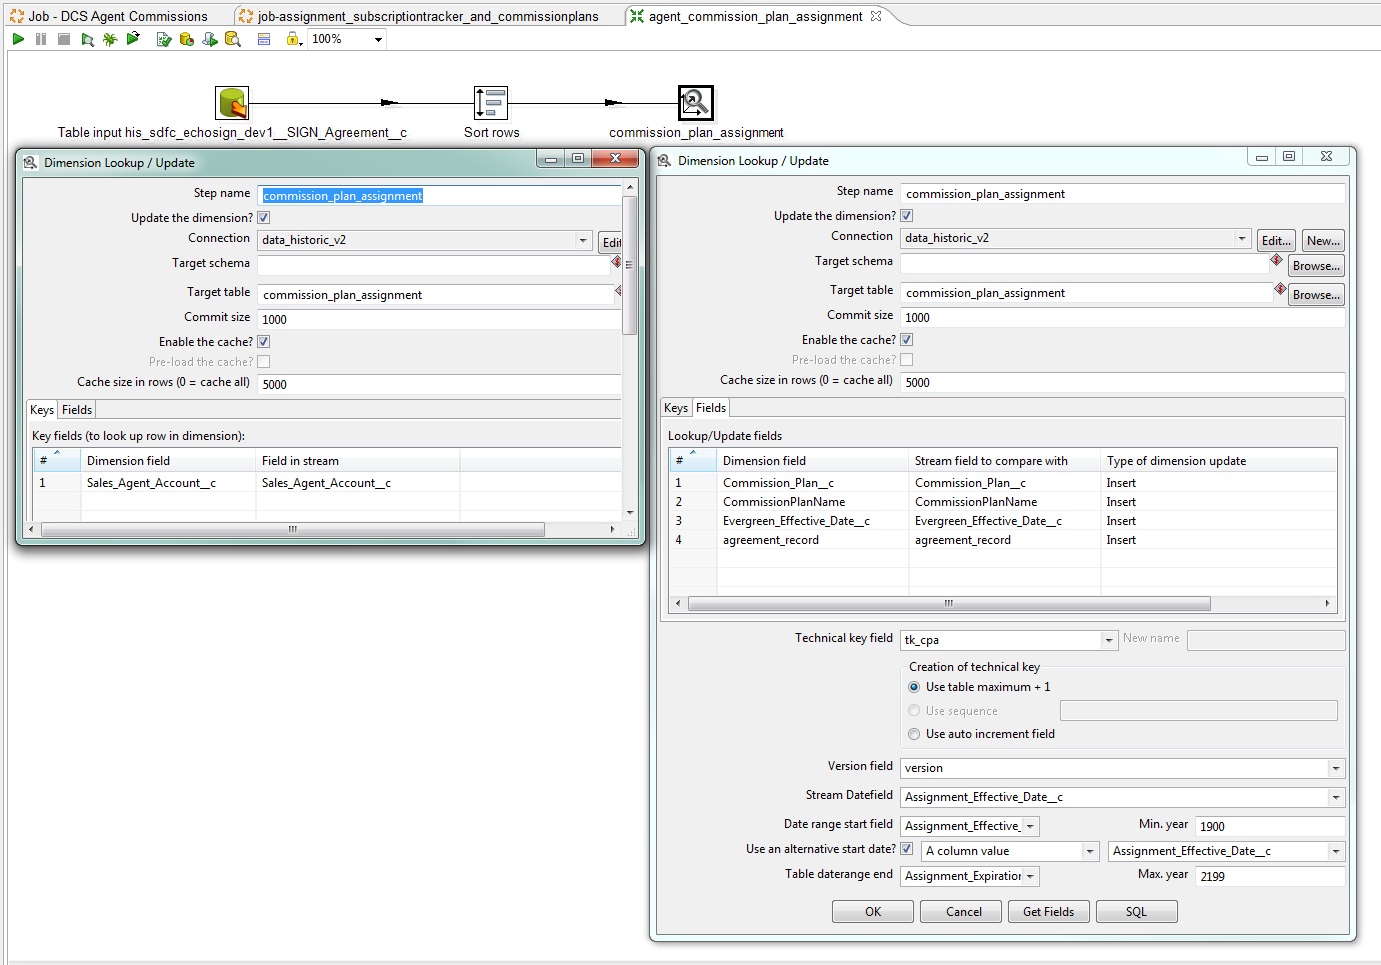This screenshot has height=965, width=1381.
Task: Open the zoom level 100% dropdown
Action: [378, 40]
